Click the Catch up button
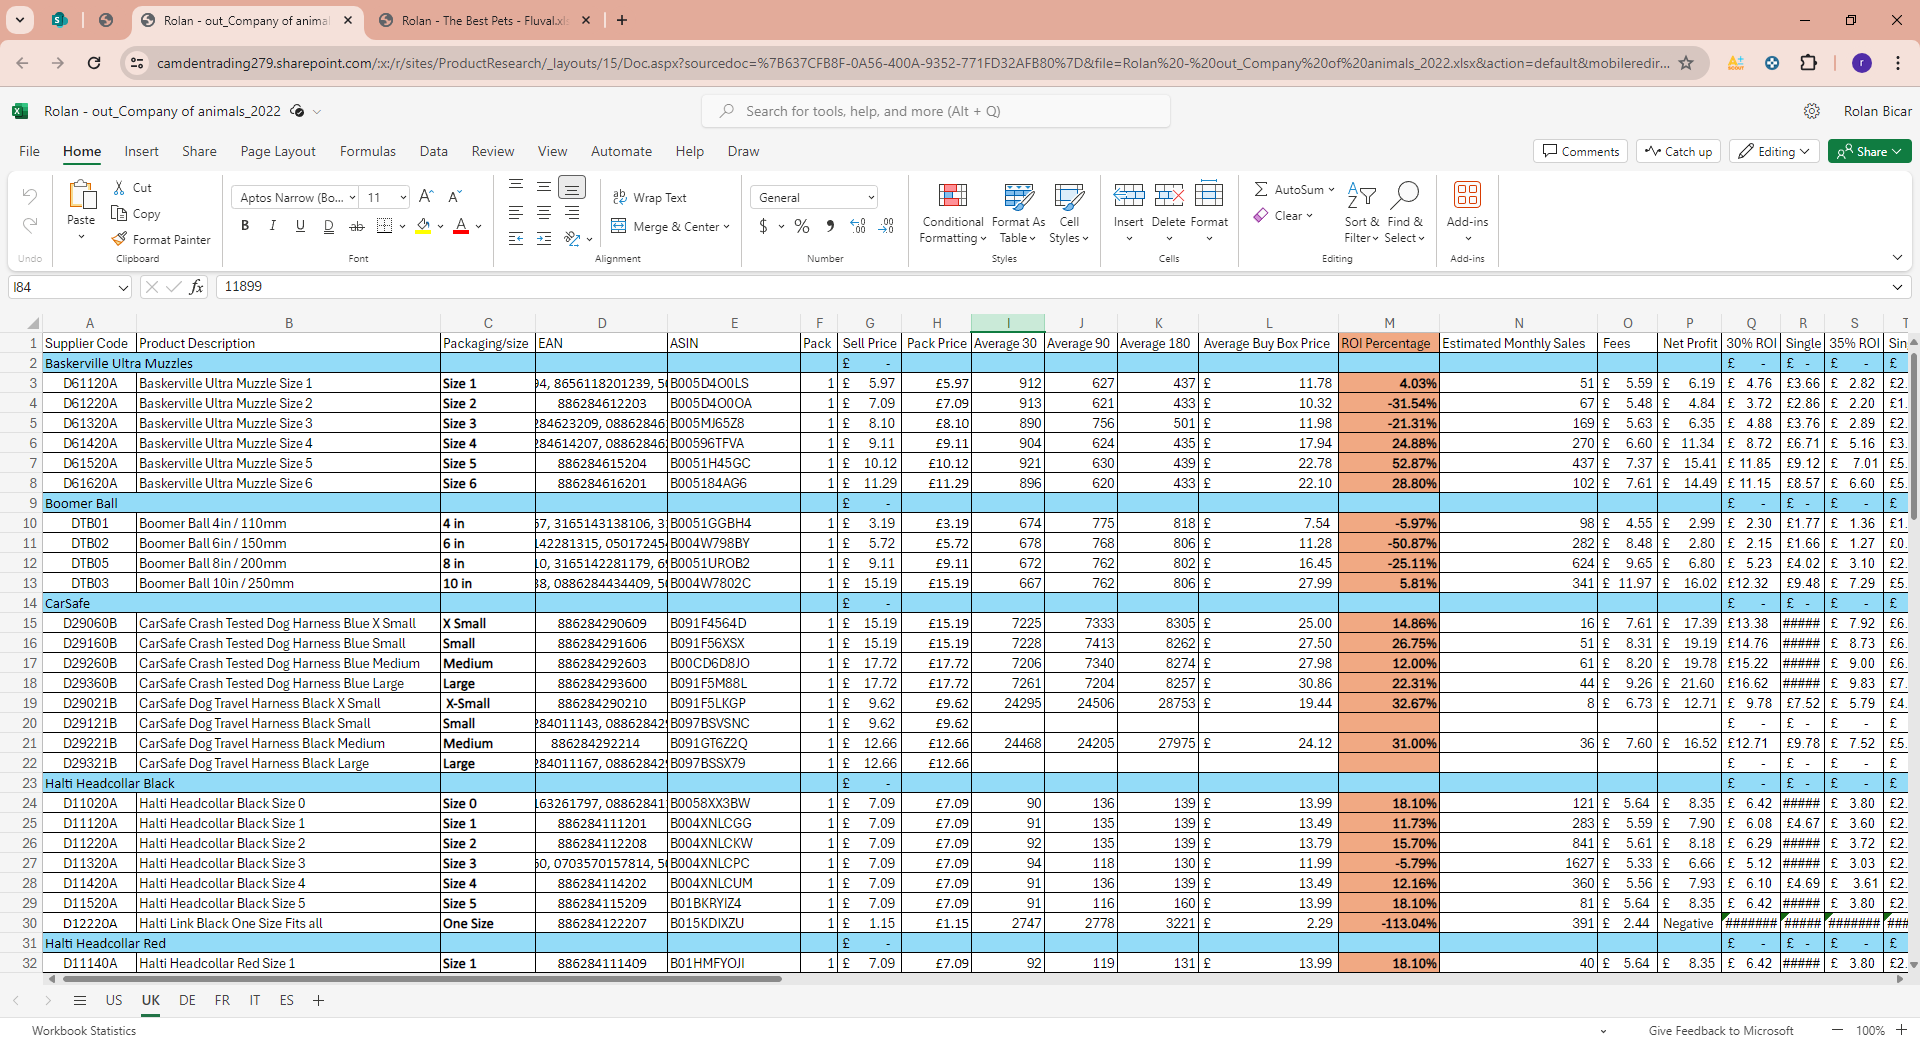Viewport: 1920px width, 1040px height. [x=1678, y=151]
